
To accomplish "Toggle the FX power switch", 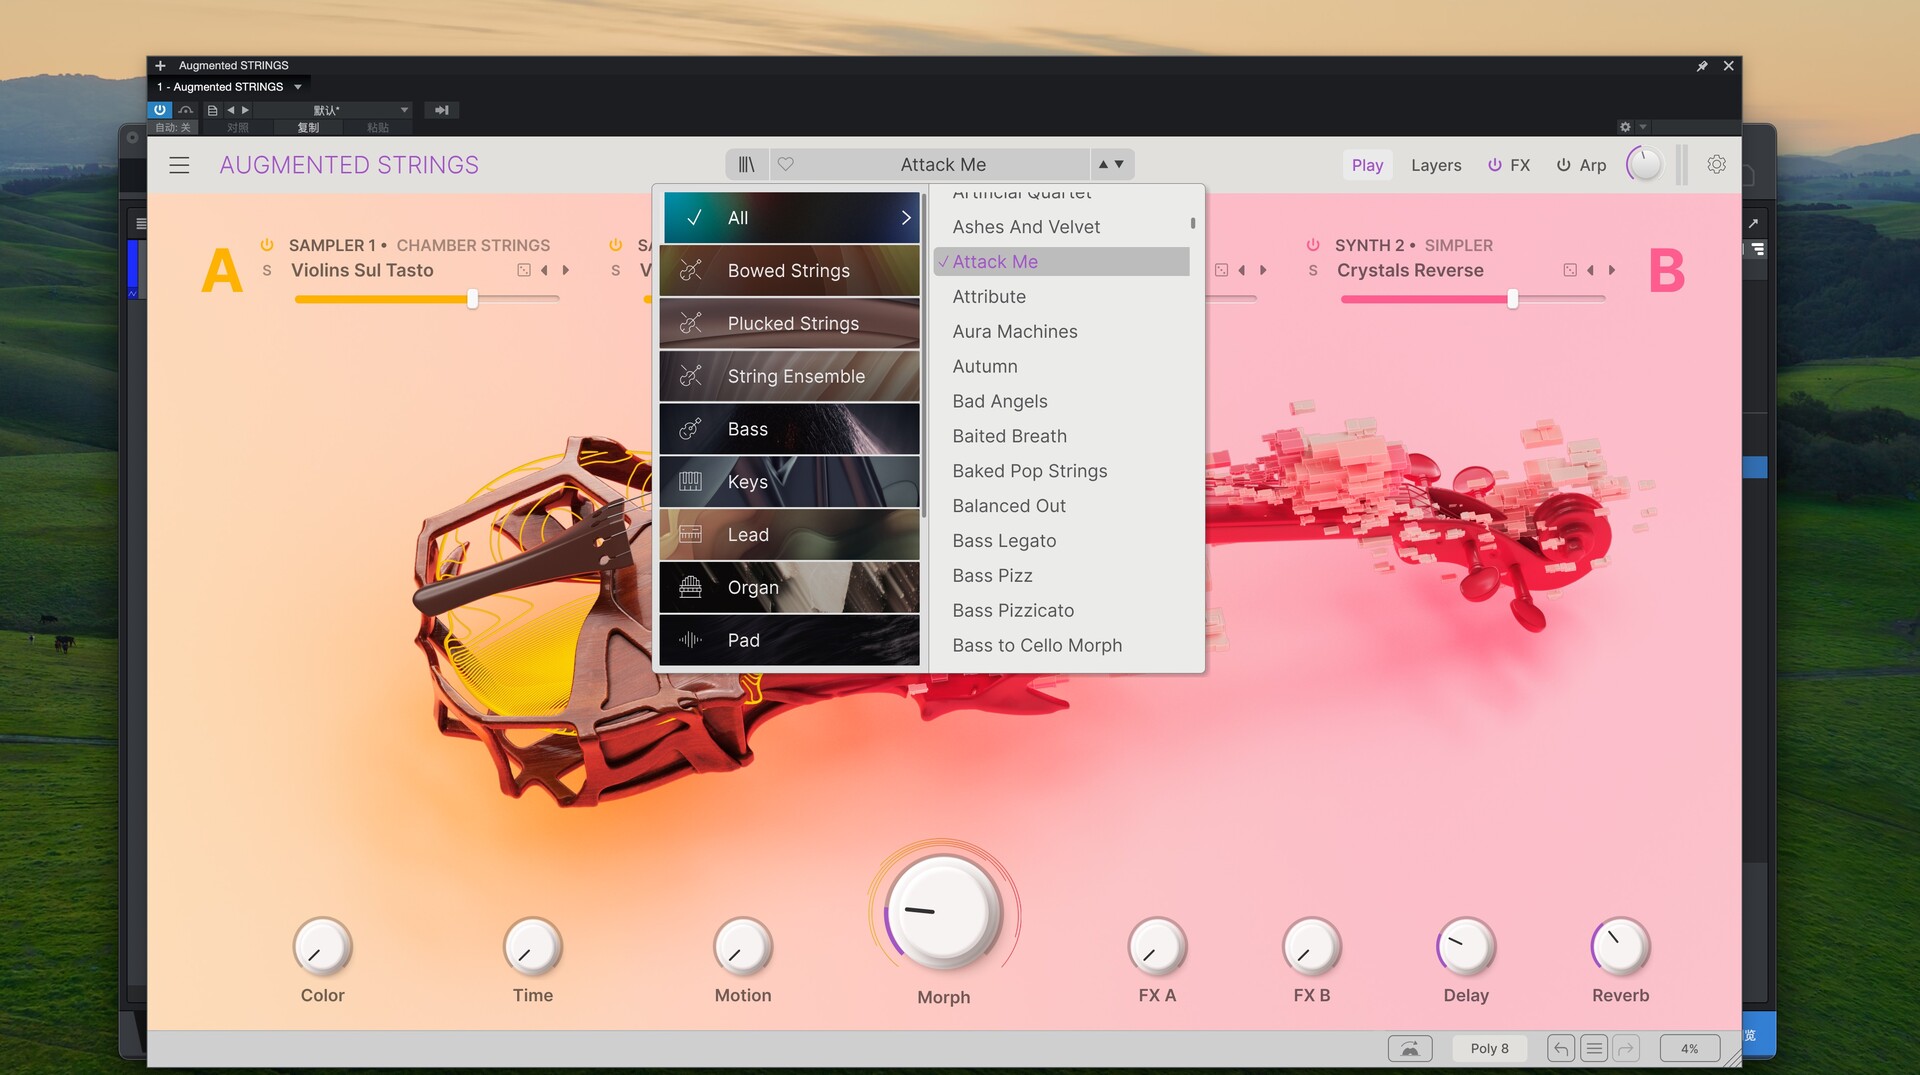I will [x=1494, y=165].
